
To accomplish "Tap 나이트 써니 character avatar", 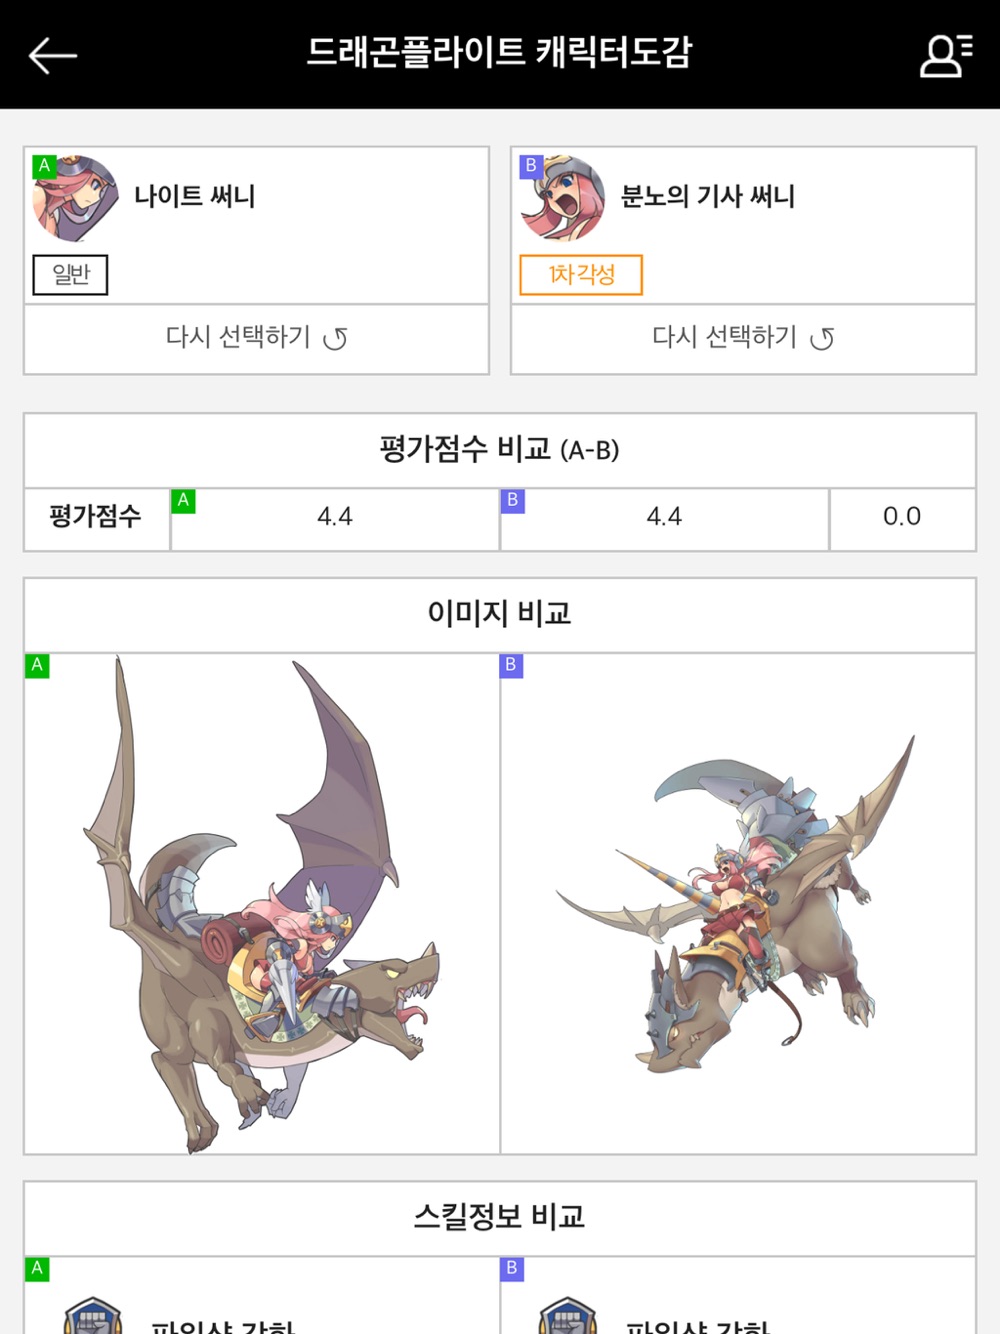I will coord(76,198).
